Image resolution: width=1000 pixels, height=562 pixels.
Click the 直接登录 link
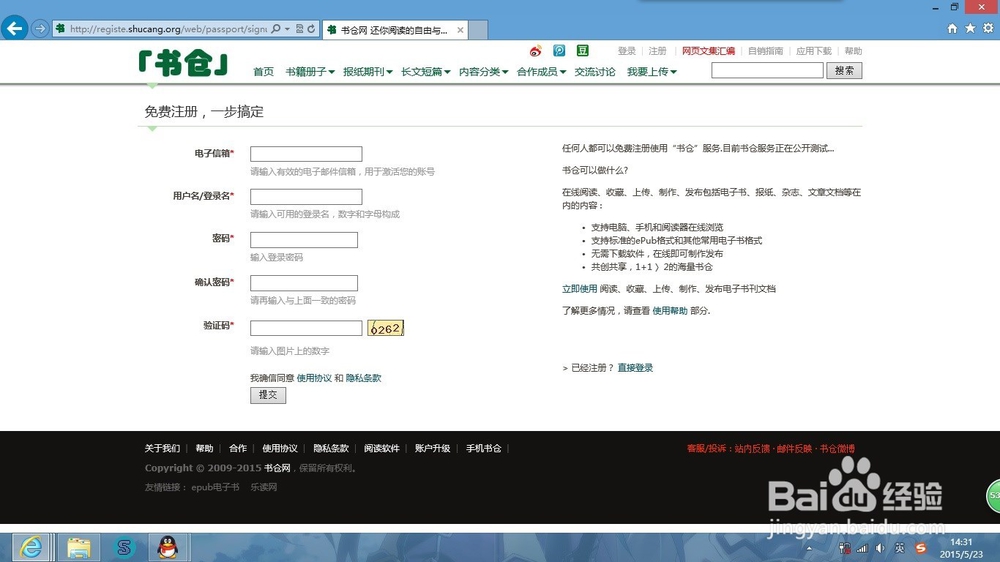click(x=635, y=368)
